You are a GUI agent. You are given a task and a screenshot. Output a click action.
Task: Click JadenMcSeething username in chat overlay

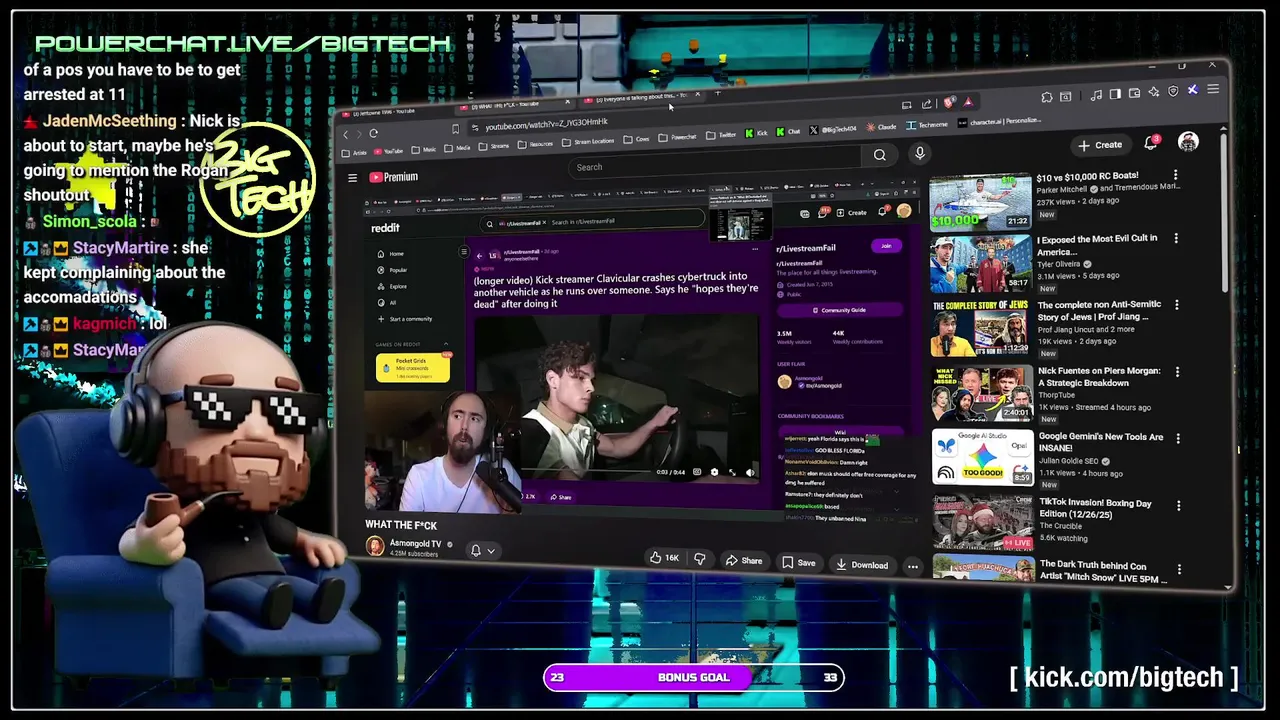[109, 121]
